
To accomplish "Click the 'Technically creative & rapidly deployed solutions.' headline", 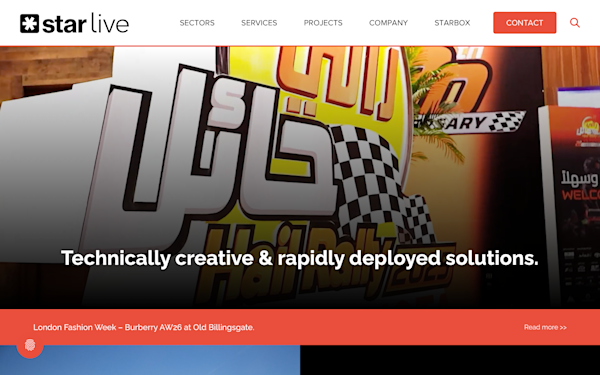I will [300, 258].
